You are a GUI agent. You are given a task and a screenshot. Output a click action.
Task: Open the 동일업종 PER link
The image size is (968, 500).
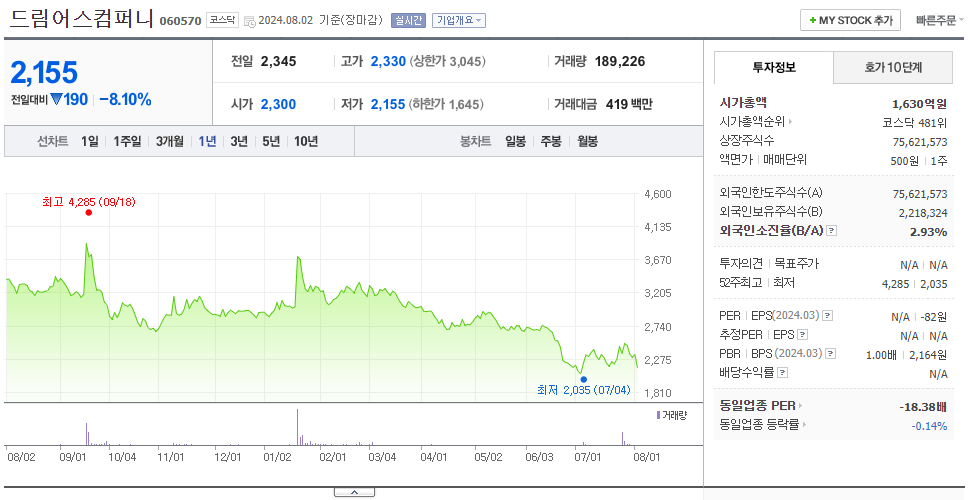757,406
